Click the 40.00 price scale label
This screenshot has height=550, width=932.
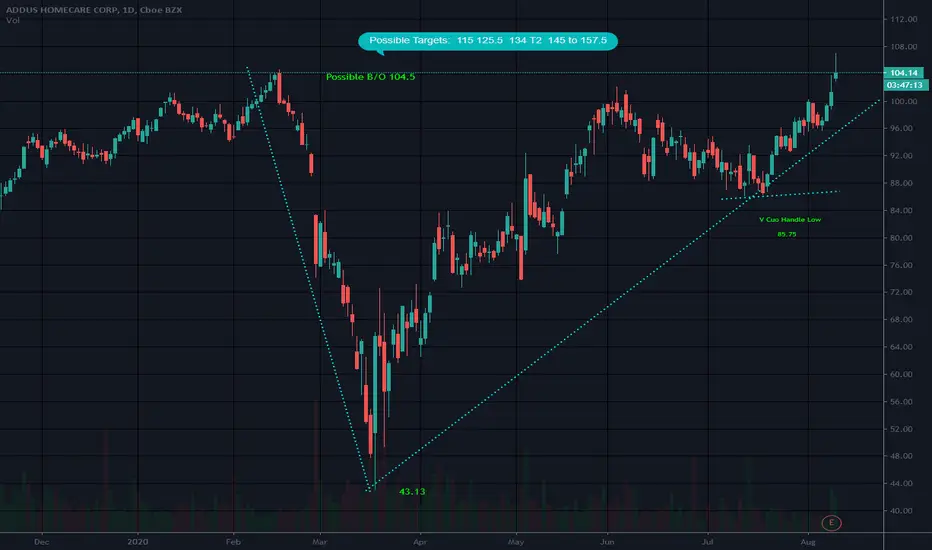click(903, 511)
